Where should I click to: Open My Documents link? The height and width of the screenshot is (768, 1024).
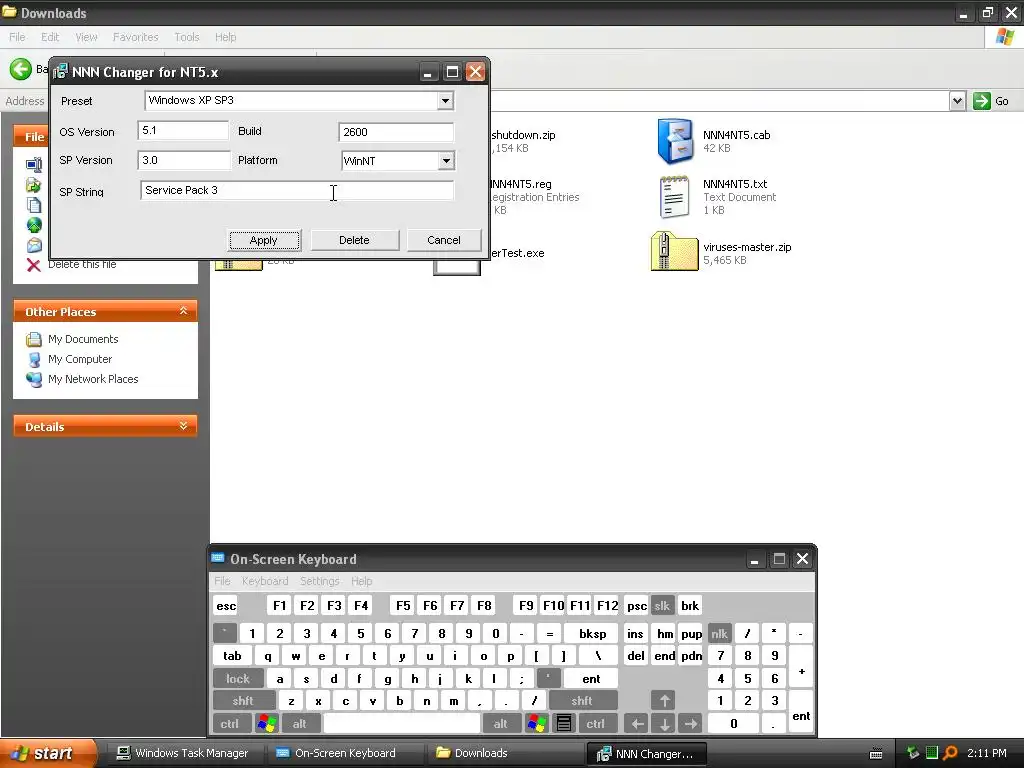click(83, 339)
